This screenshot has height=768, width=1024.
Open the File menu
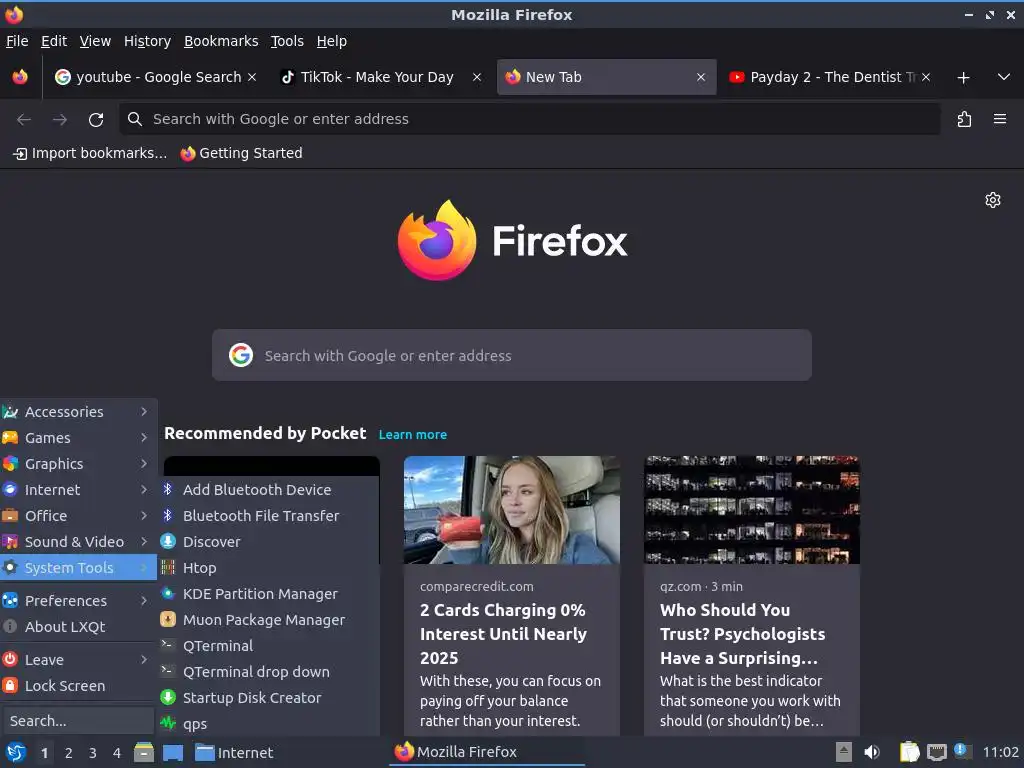pyautogui.click(x=17, y=41)
